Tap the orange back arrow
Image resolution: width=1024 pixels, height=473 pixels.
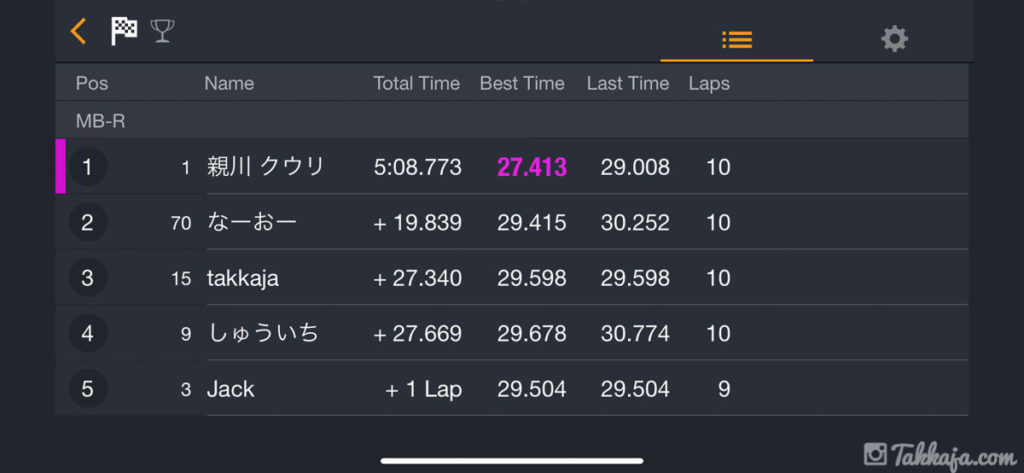[78, 31]
